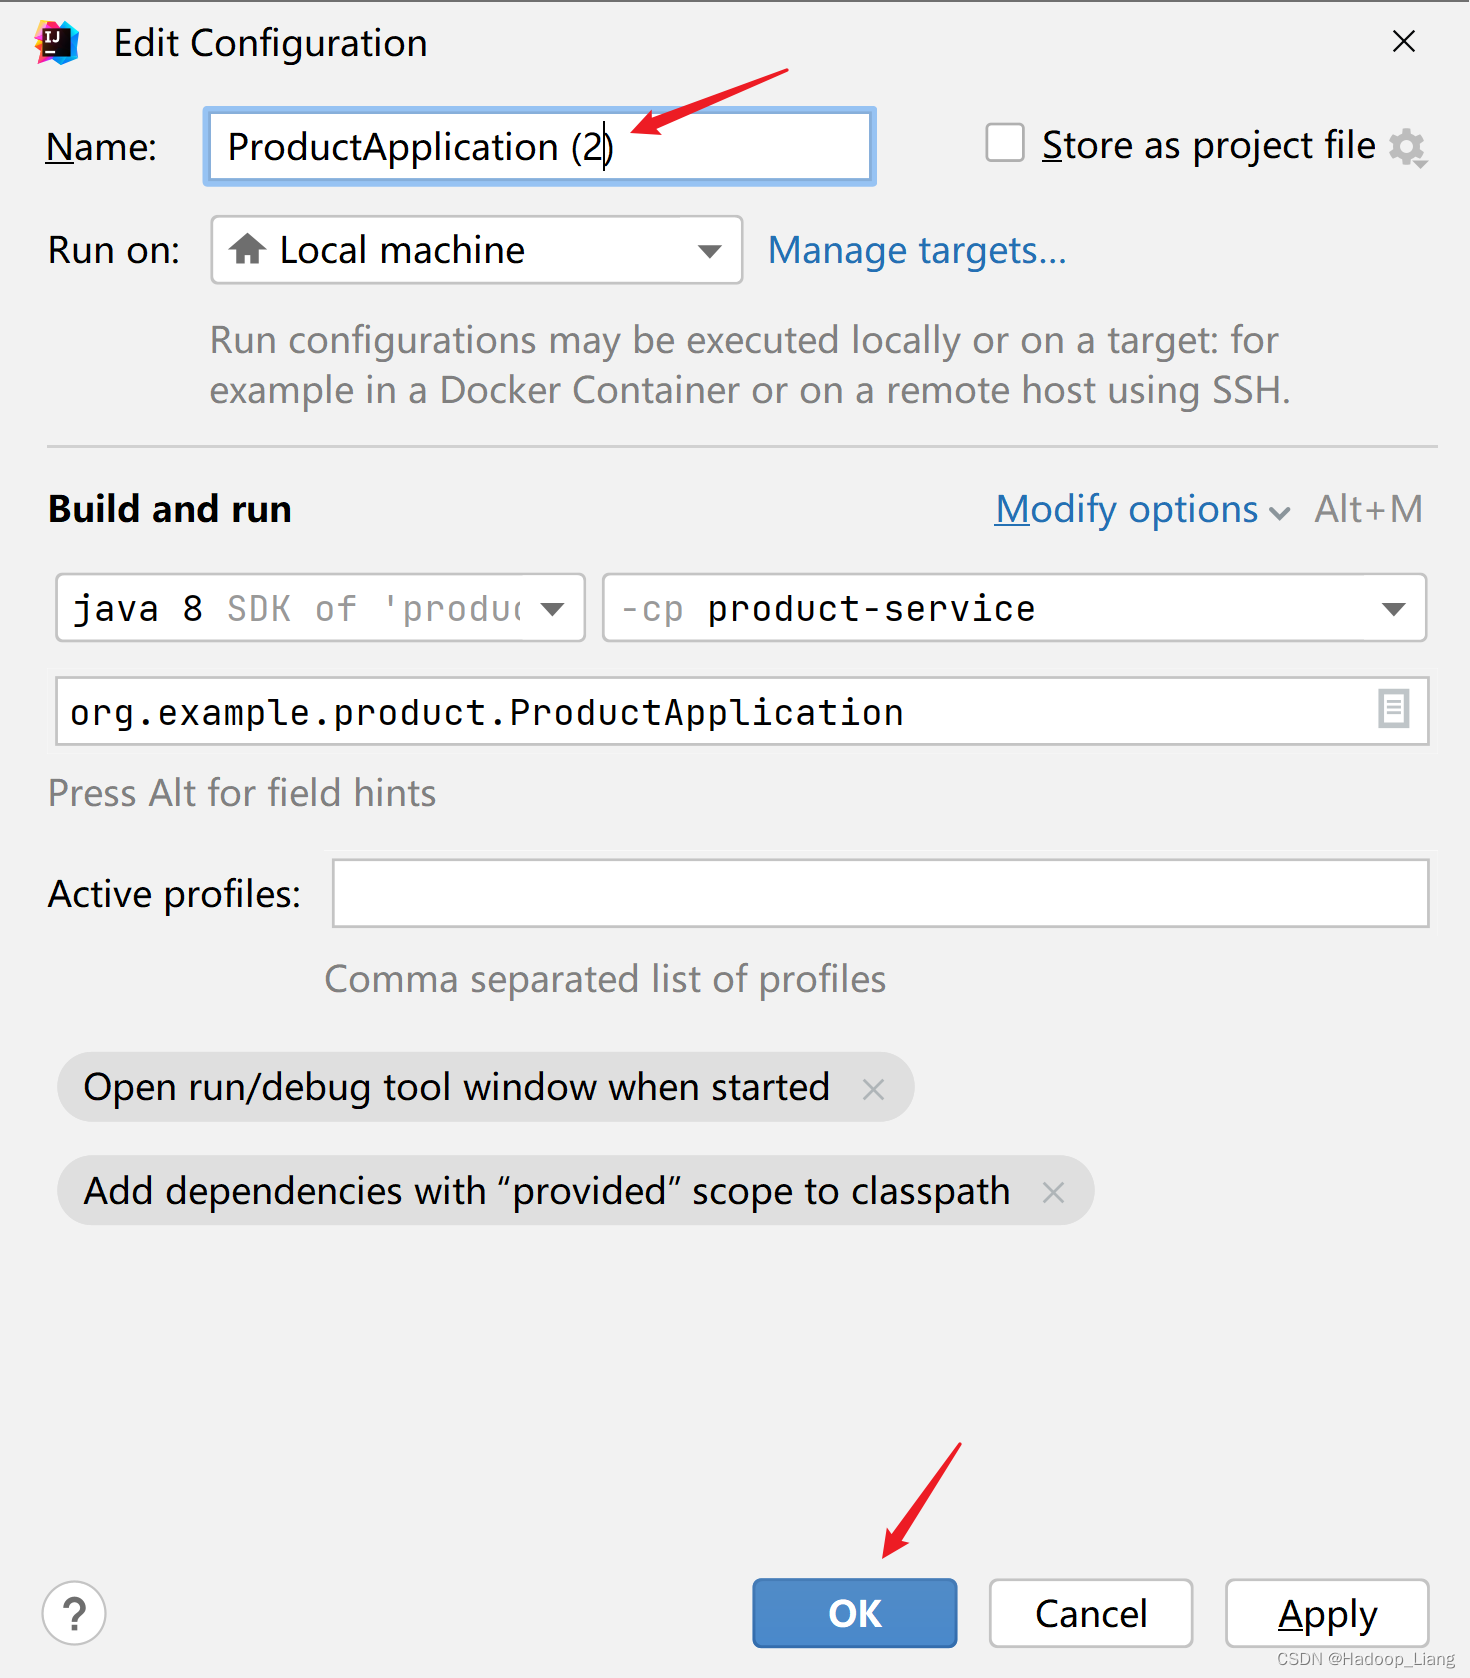The width and height of the screenshot is (1470, 1678).
Task: Click the IntelliJ IDEA logo icon
Action: pos(57,43)
